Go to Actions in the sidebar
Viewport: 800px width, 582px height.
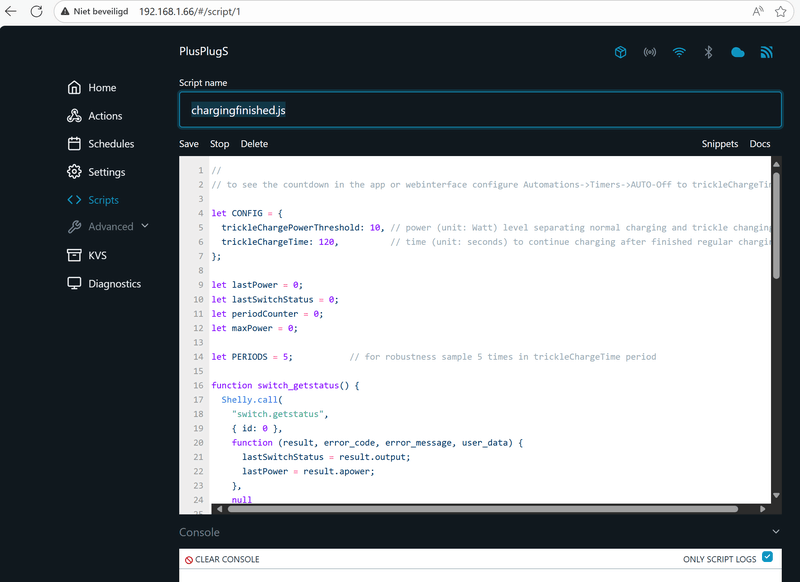pyautogui.click(x=105, y=116)
